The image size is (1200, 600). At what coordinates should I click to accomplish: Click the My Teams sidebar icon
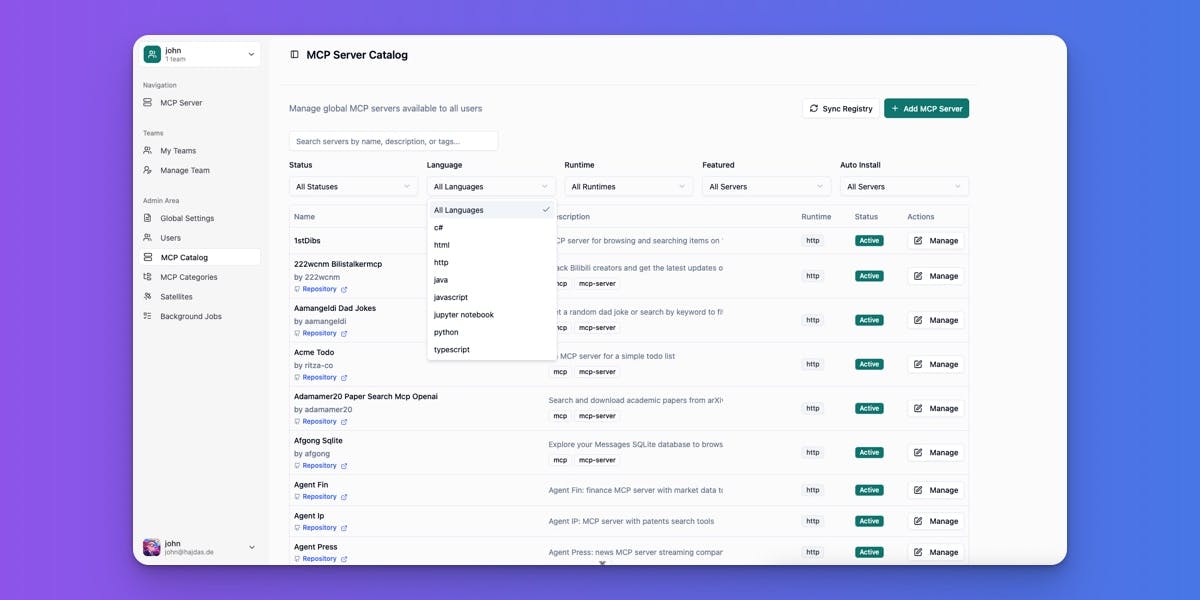click(x=148, y=151)
